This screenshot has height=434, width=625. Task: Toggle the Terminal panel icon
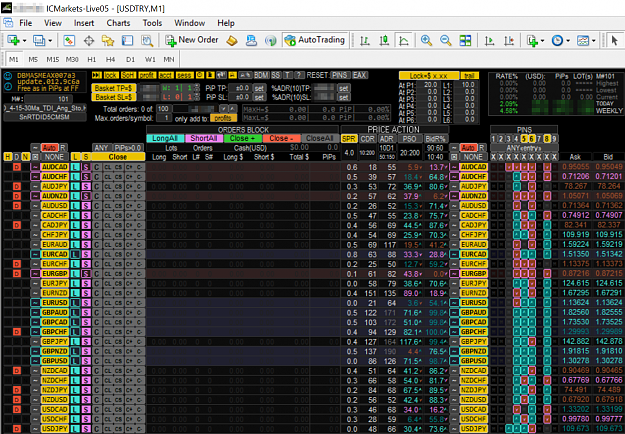tap(127, 40)
